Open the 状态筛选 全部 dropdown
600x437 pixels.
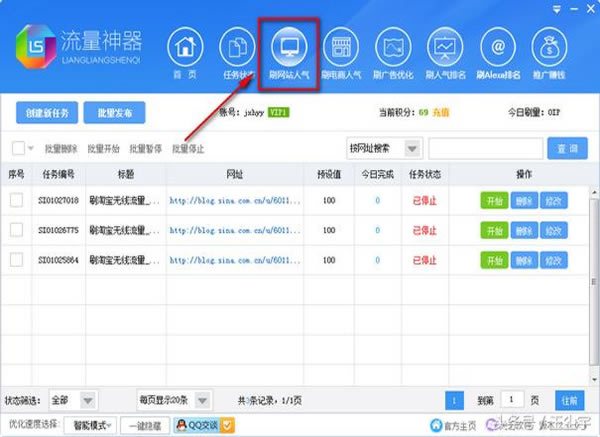[87, 400]
